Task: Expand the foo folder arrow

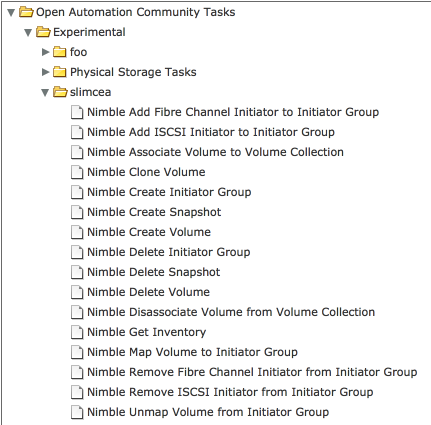Action: pos(45,52)
